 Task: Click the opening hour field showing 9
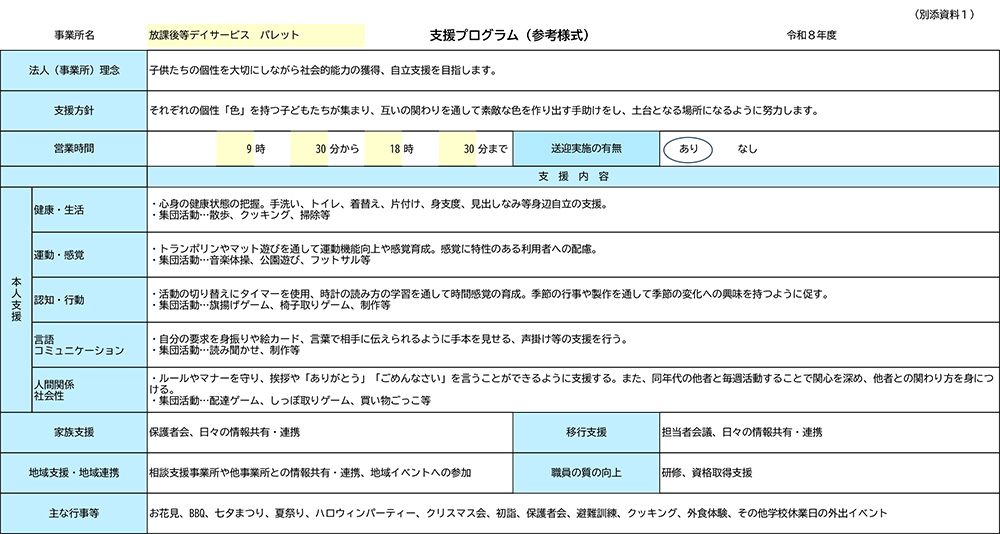pyautogui.click(x=242, y=149)
